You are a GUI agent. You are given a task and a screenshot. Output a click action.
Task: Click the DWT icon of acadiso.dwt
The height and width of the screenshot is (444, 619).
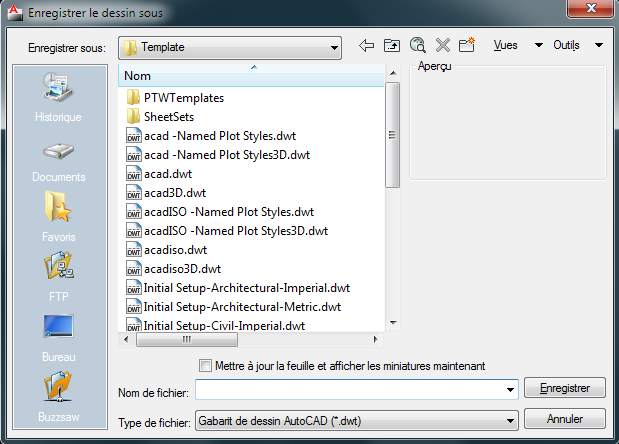[133, 250]
